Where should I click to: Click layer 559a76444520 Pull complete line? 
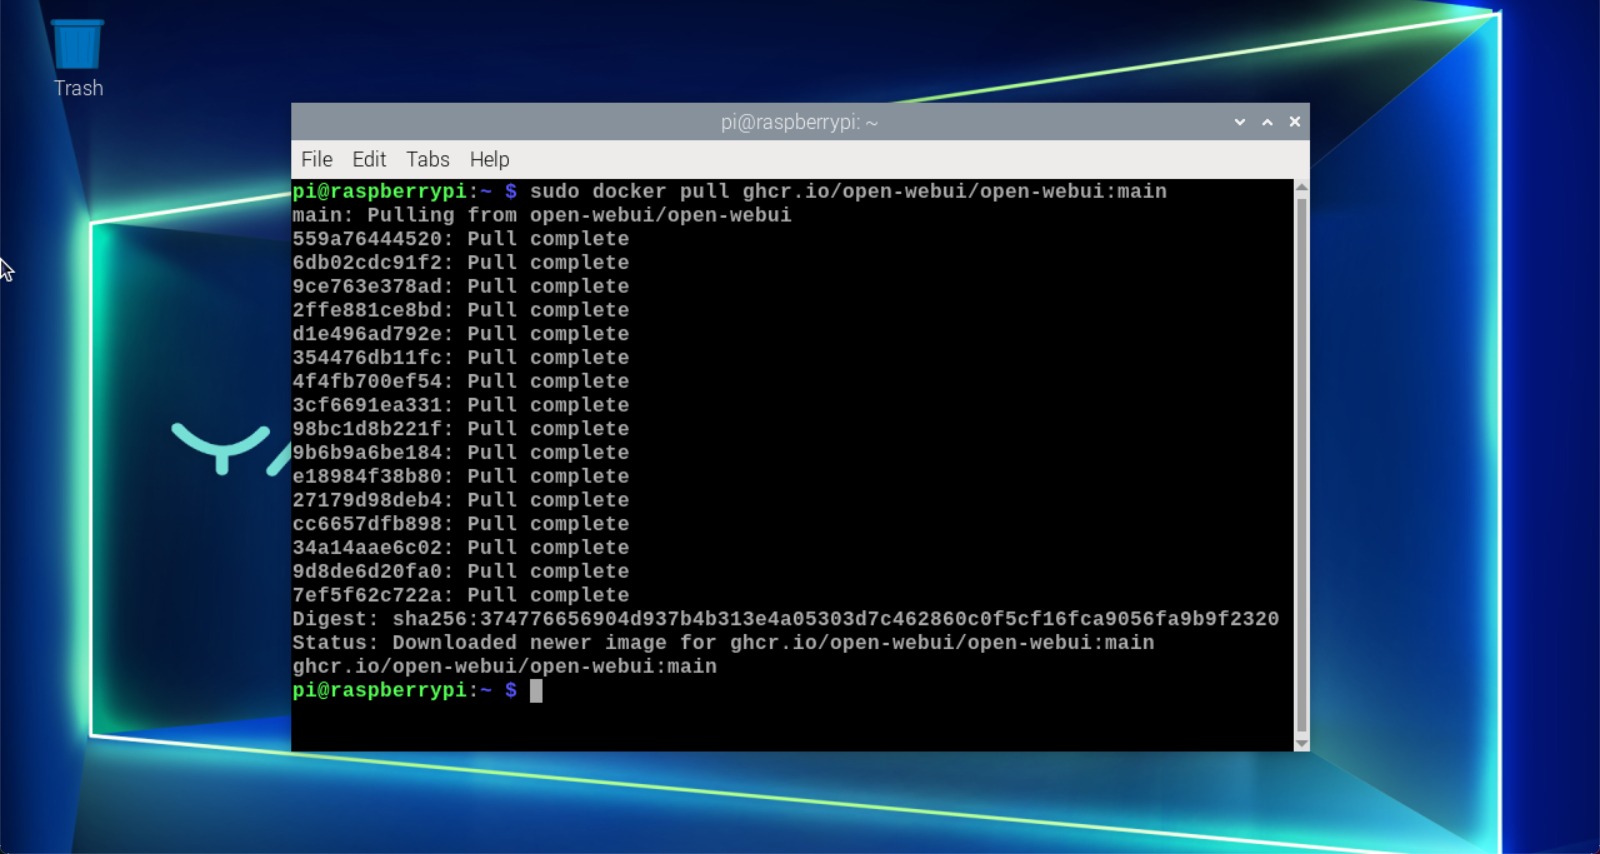[x=461, y=239]
